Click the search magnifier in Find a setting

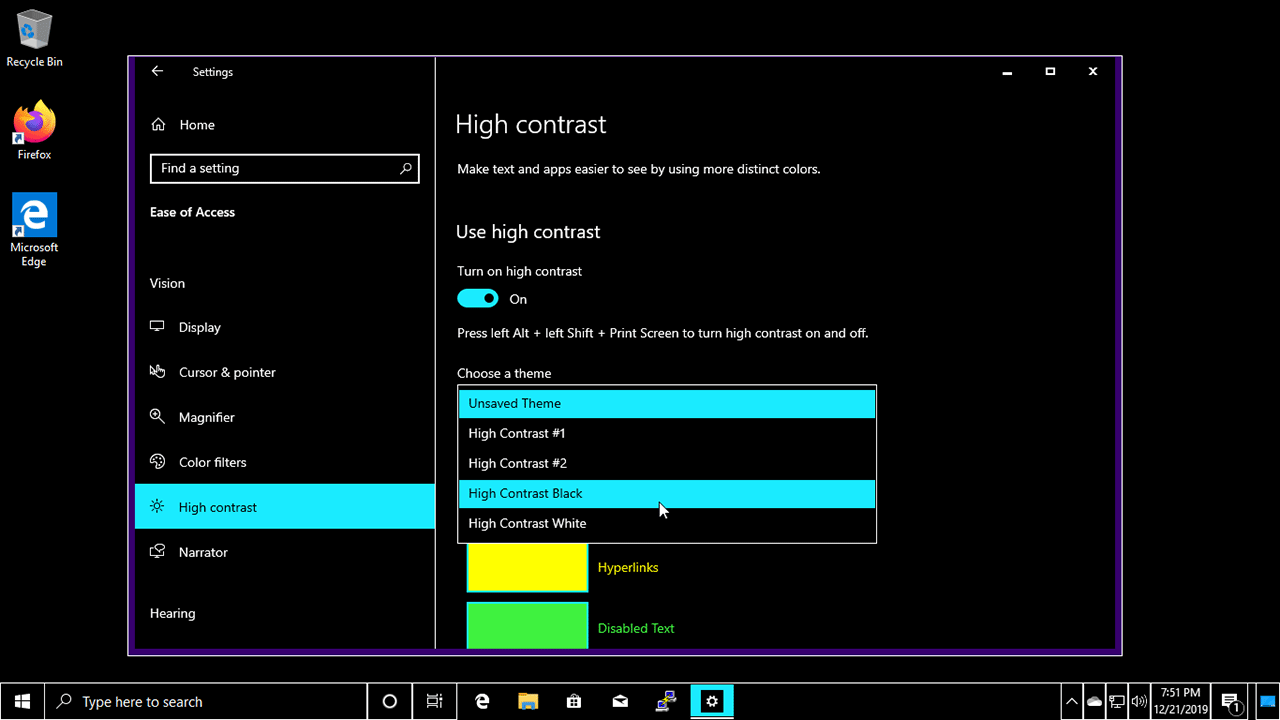click(405, 168)
